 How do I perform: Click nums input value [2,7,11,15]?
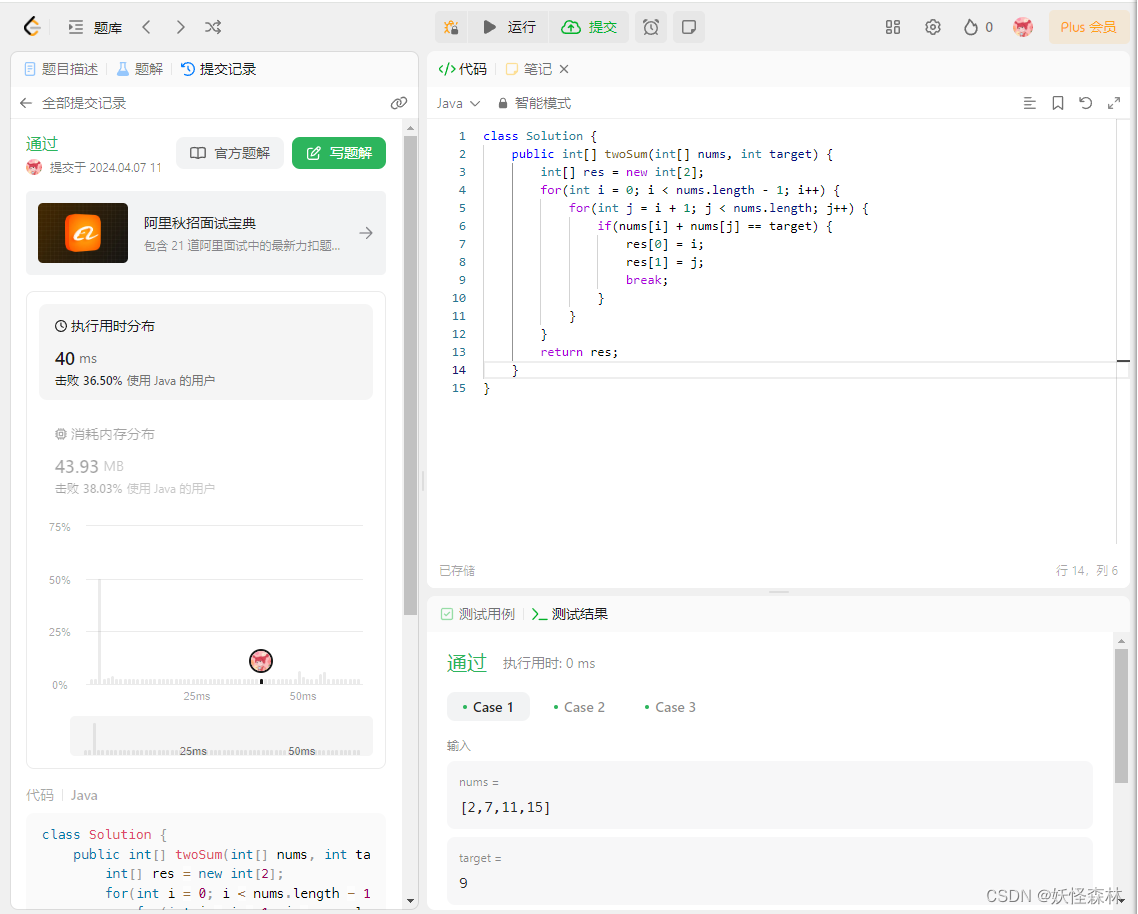506,807
